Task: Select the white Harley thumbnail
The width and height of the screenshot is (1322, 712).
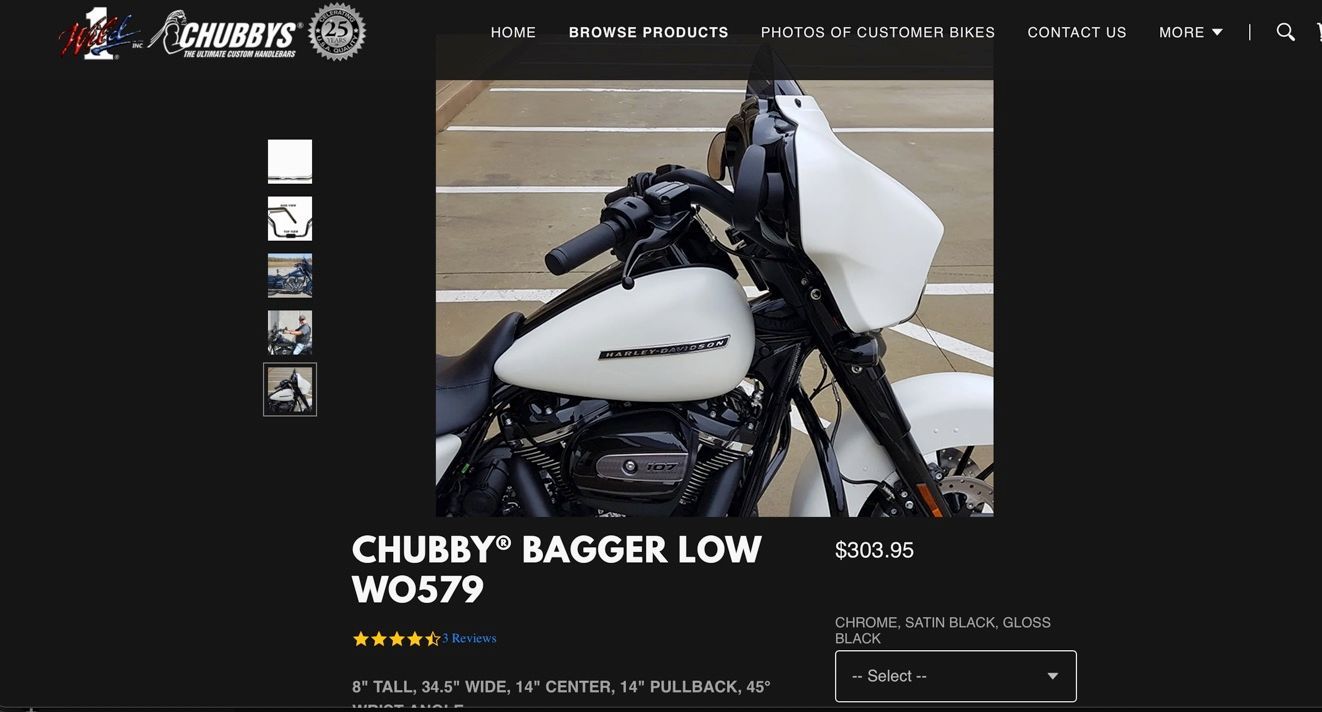Action: [290, 389]
